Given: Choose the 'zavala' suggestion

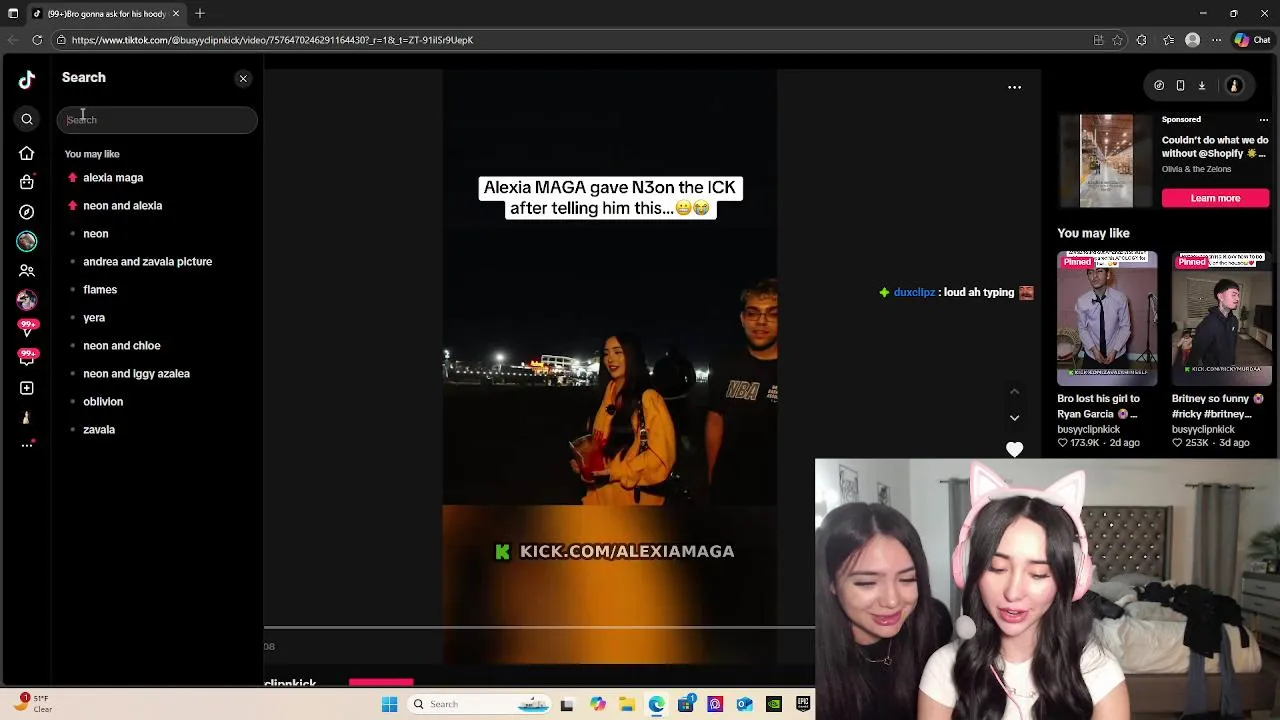Looking at the screenshot, I should pyautogui.click(x=99, y=429).
